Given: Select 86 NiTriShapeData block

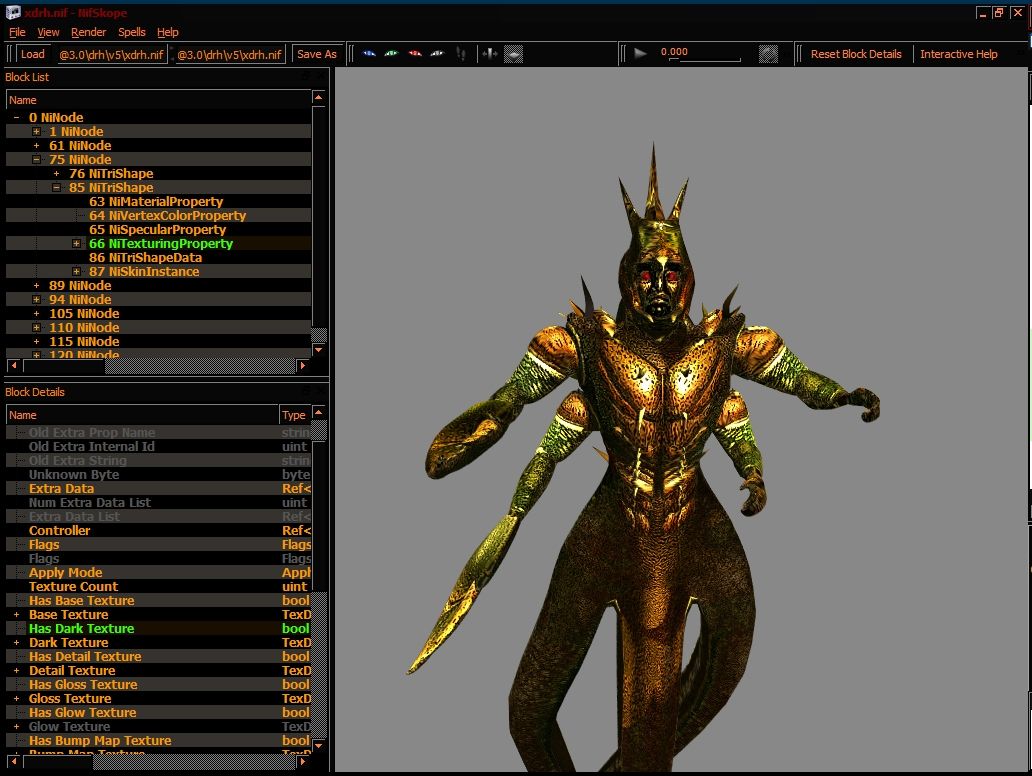Looking at the screenshot, I should (x=145, y=257).
